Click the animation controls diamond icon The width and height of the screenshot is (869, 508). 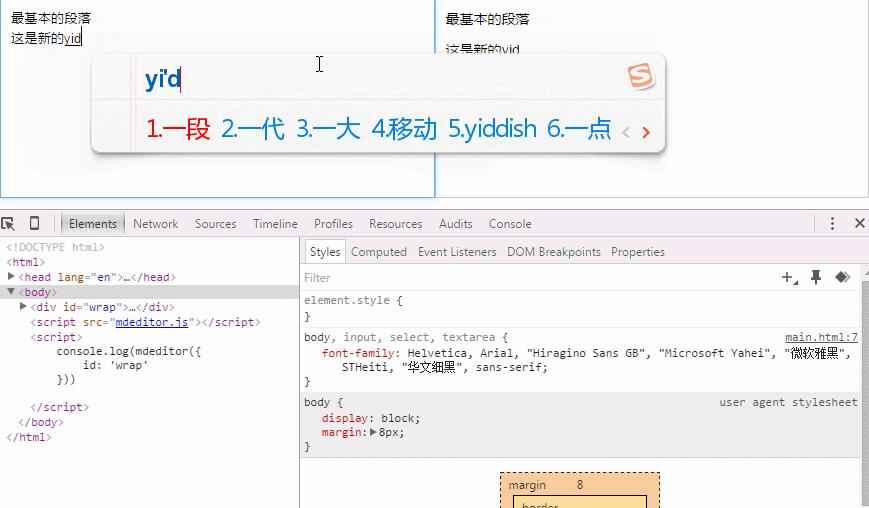pos(842,277)
